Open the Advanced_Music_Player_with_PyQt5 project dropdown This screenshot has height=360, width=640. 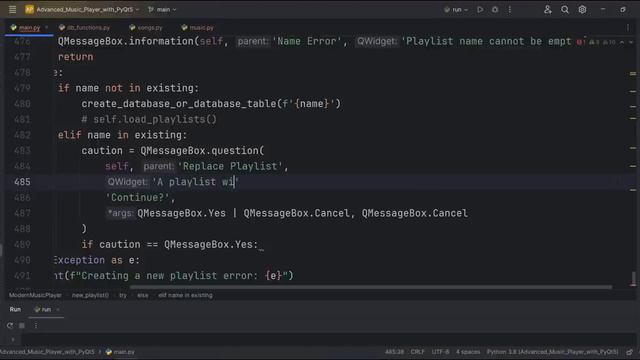[82, 9]
